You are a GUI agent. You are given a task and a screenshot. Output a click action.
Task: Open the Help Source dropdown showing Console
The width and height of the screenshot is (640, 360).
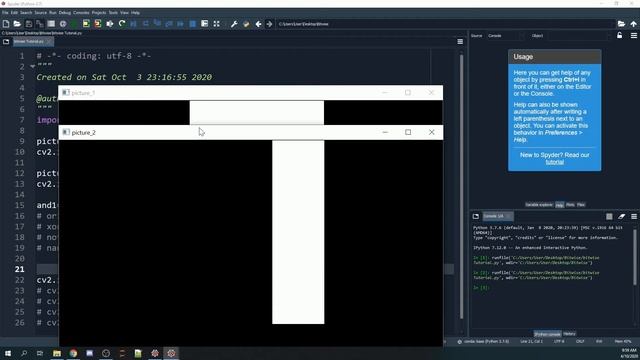(506, 36)
